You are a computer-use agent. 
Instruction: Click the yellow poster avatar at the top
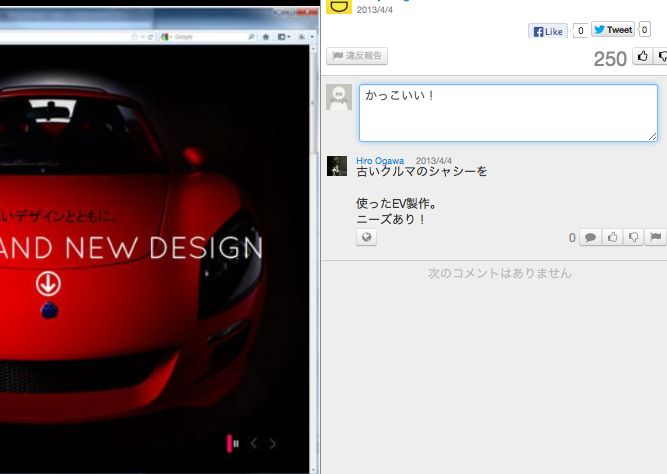339,6
